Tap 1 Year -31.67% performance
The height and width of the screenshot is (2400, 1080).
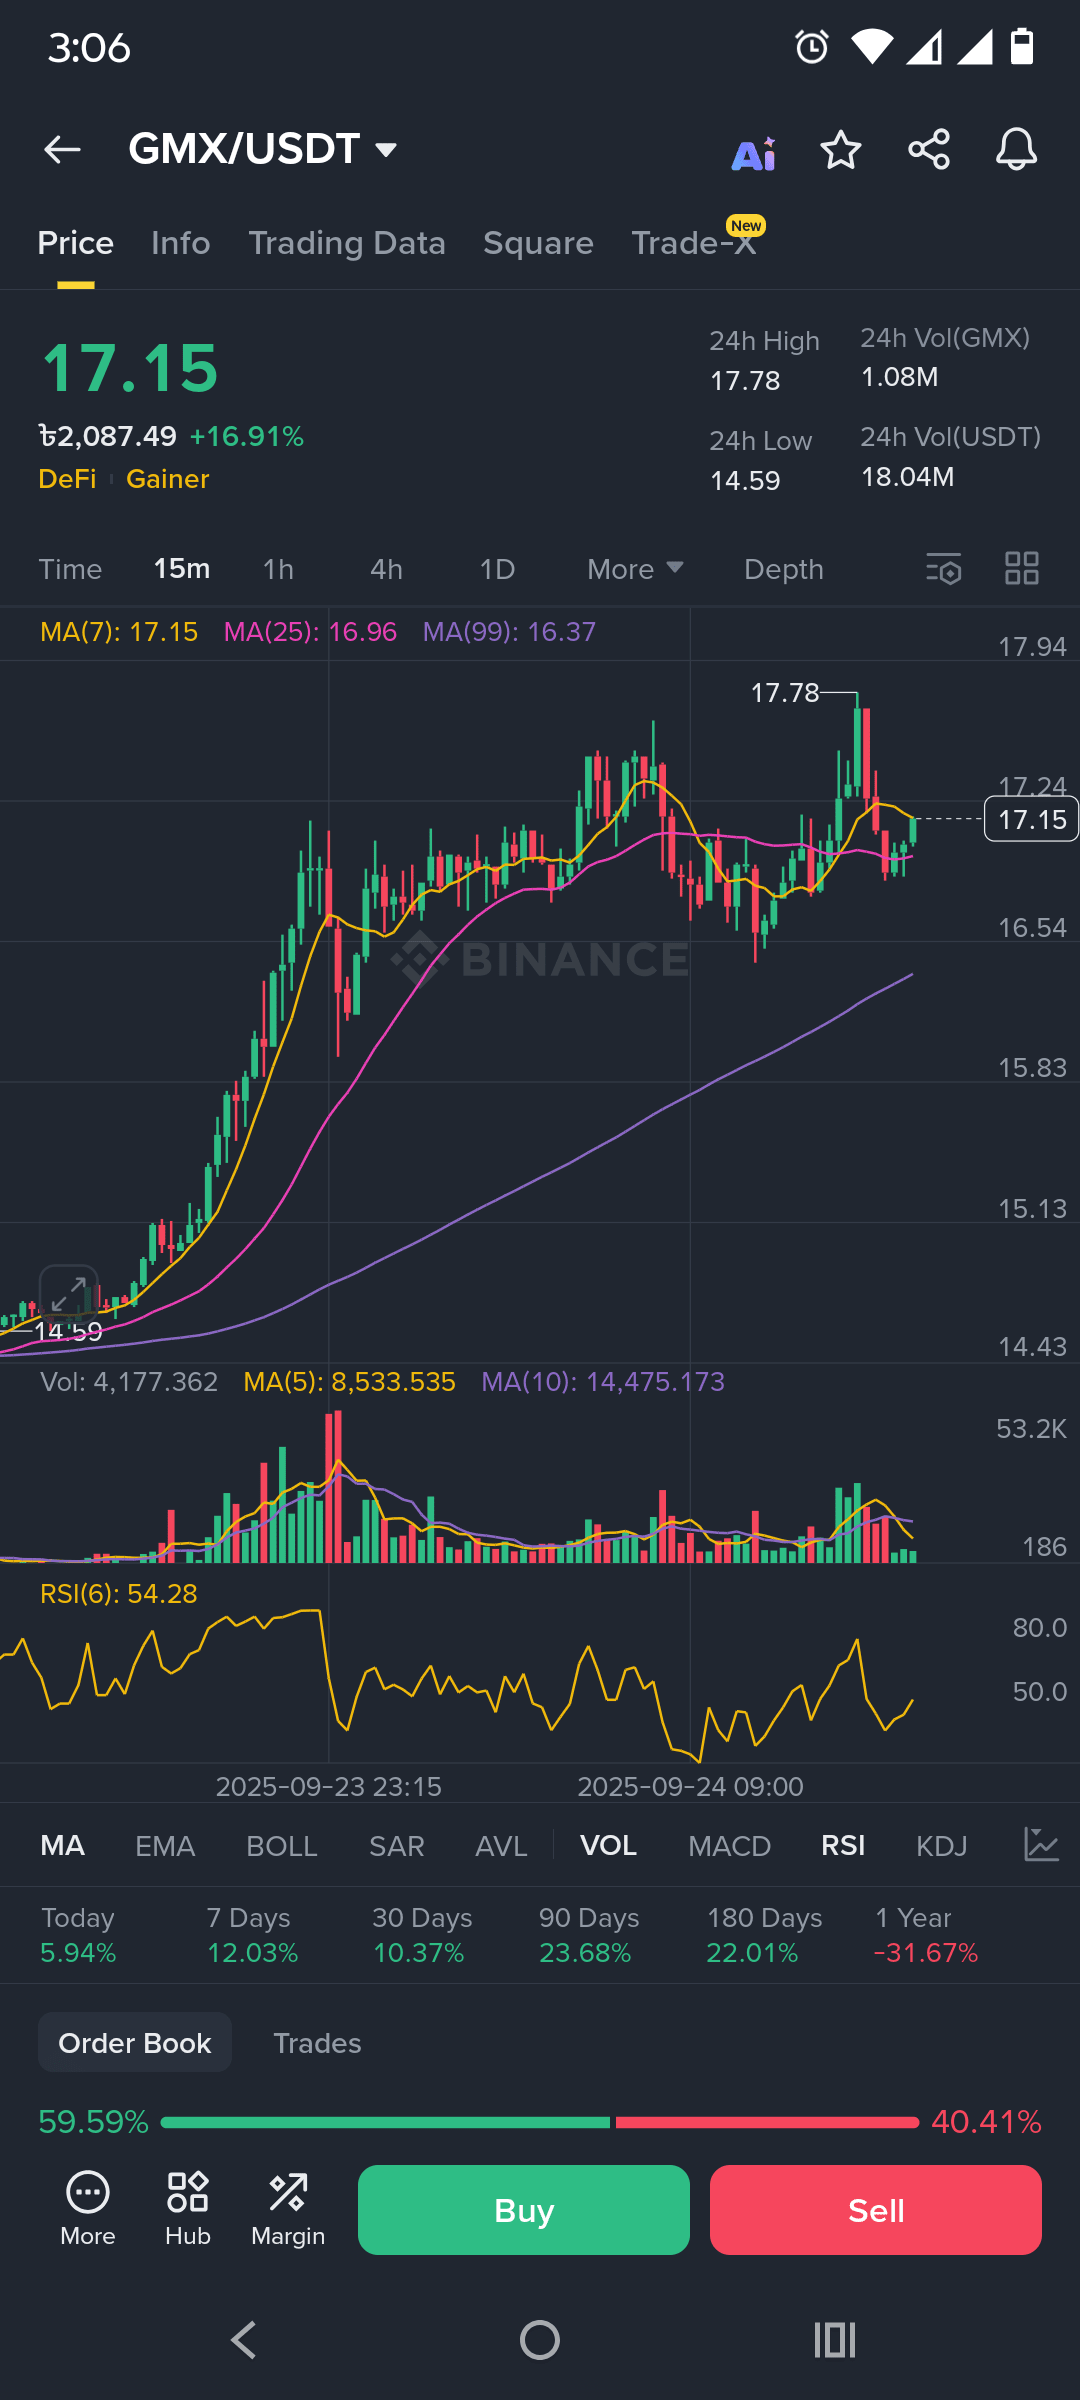tap(926, 1935)
